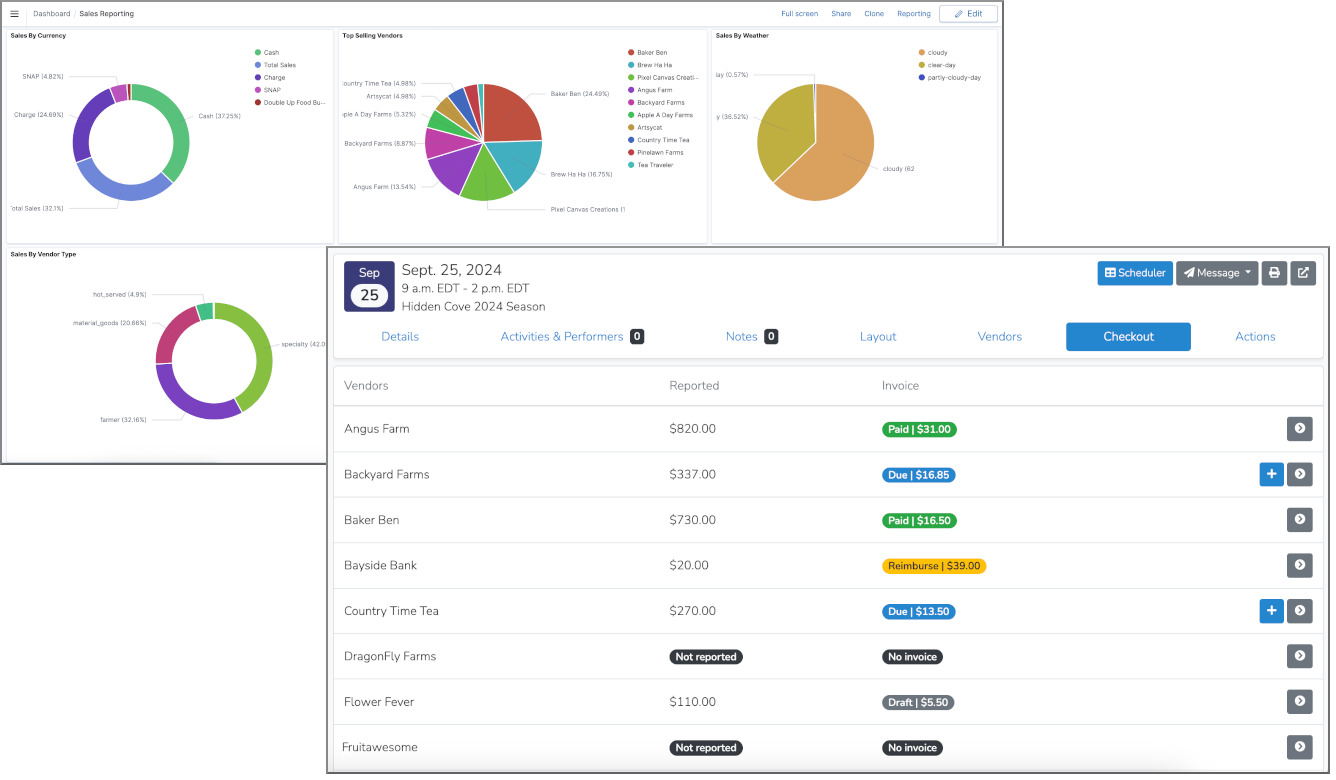Expand the Angus Farm row details
Viewport: 1336px width, 780px height.
click(x=1299, y=428)
